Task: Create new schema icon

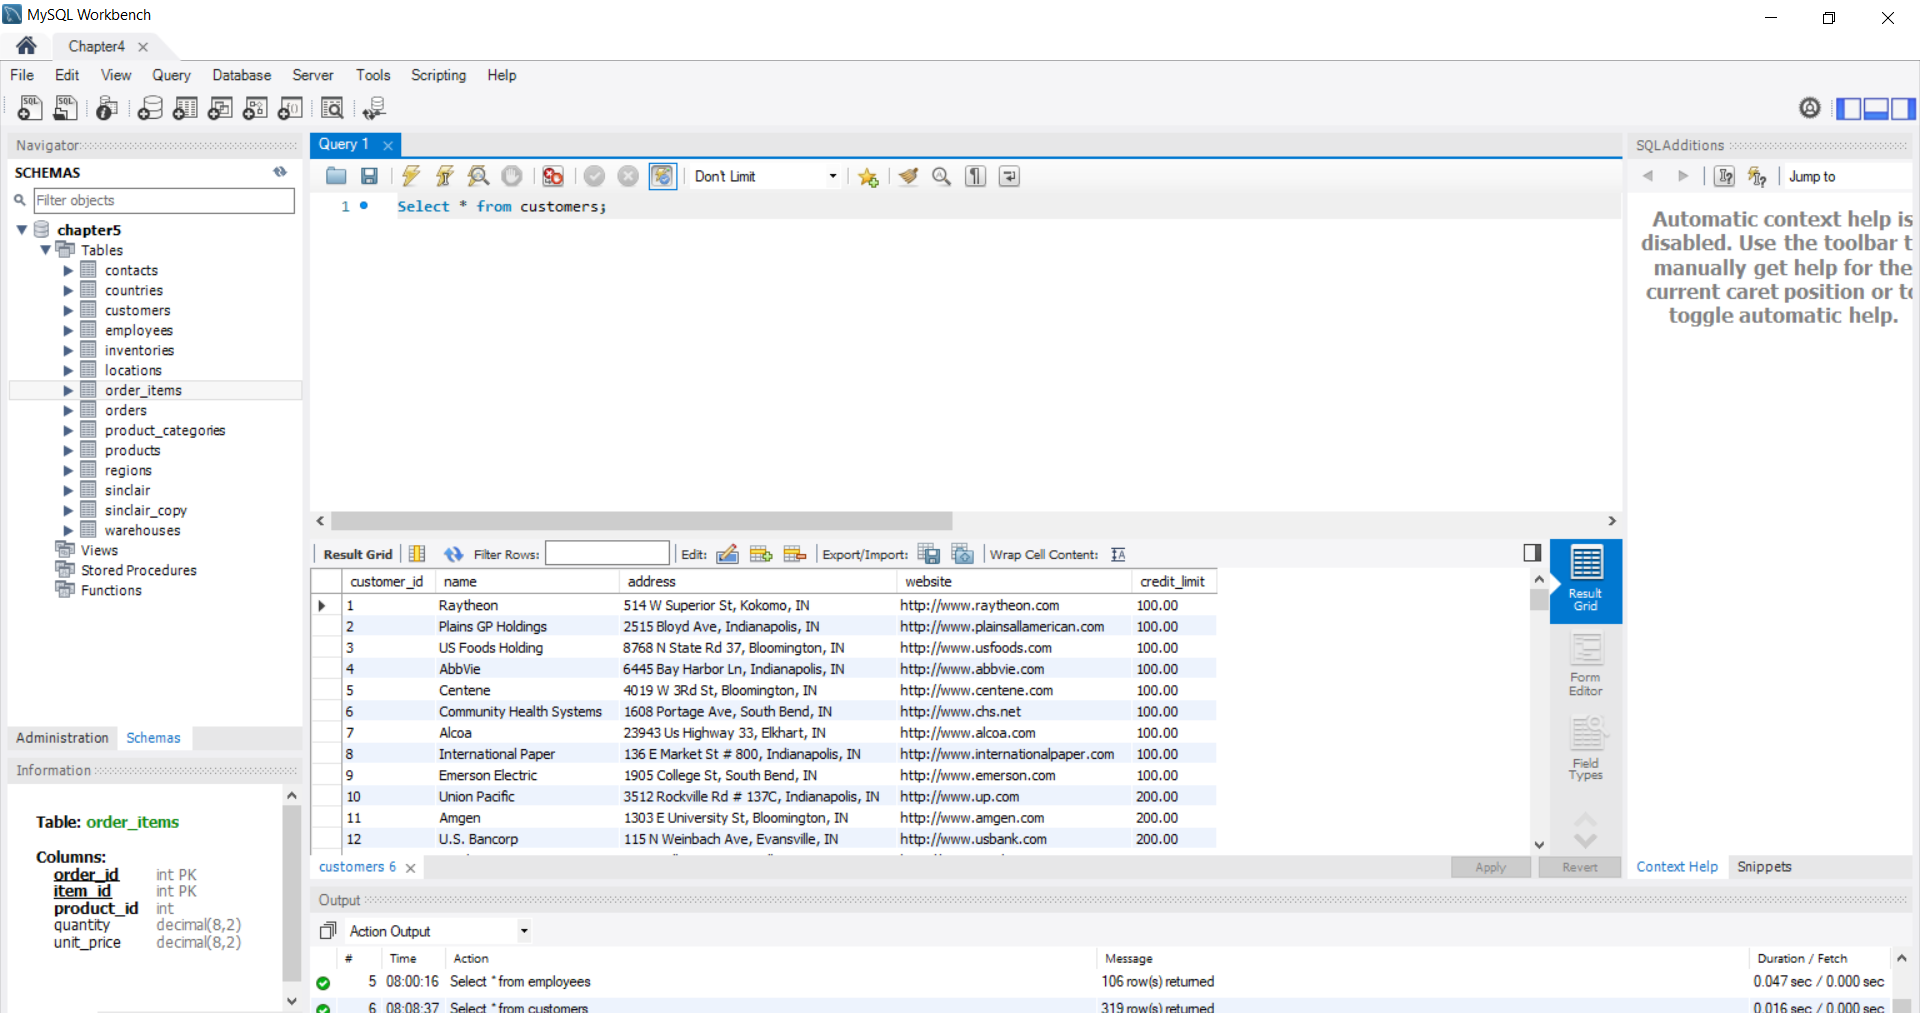Action: (150, 108)
